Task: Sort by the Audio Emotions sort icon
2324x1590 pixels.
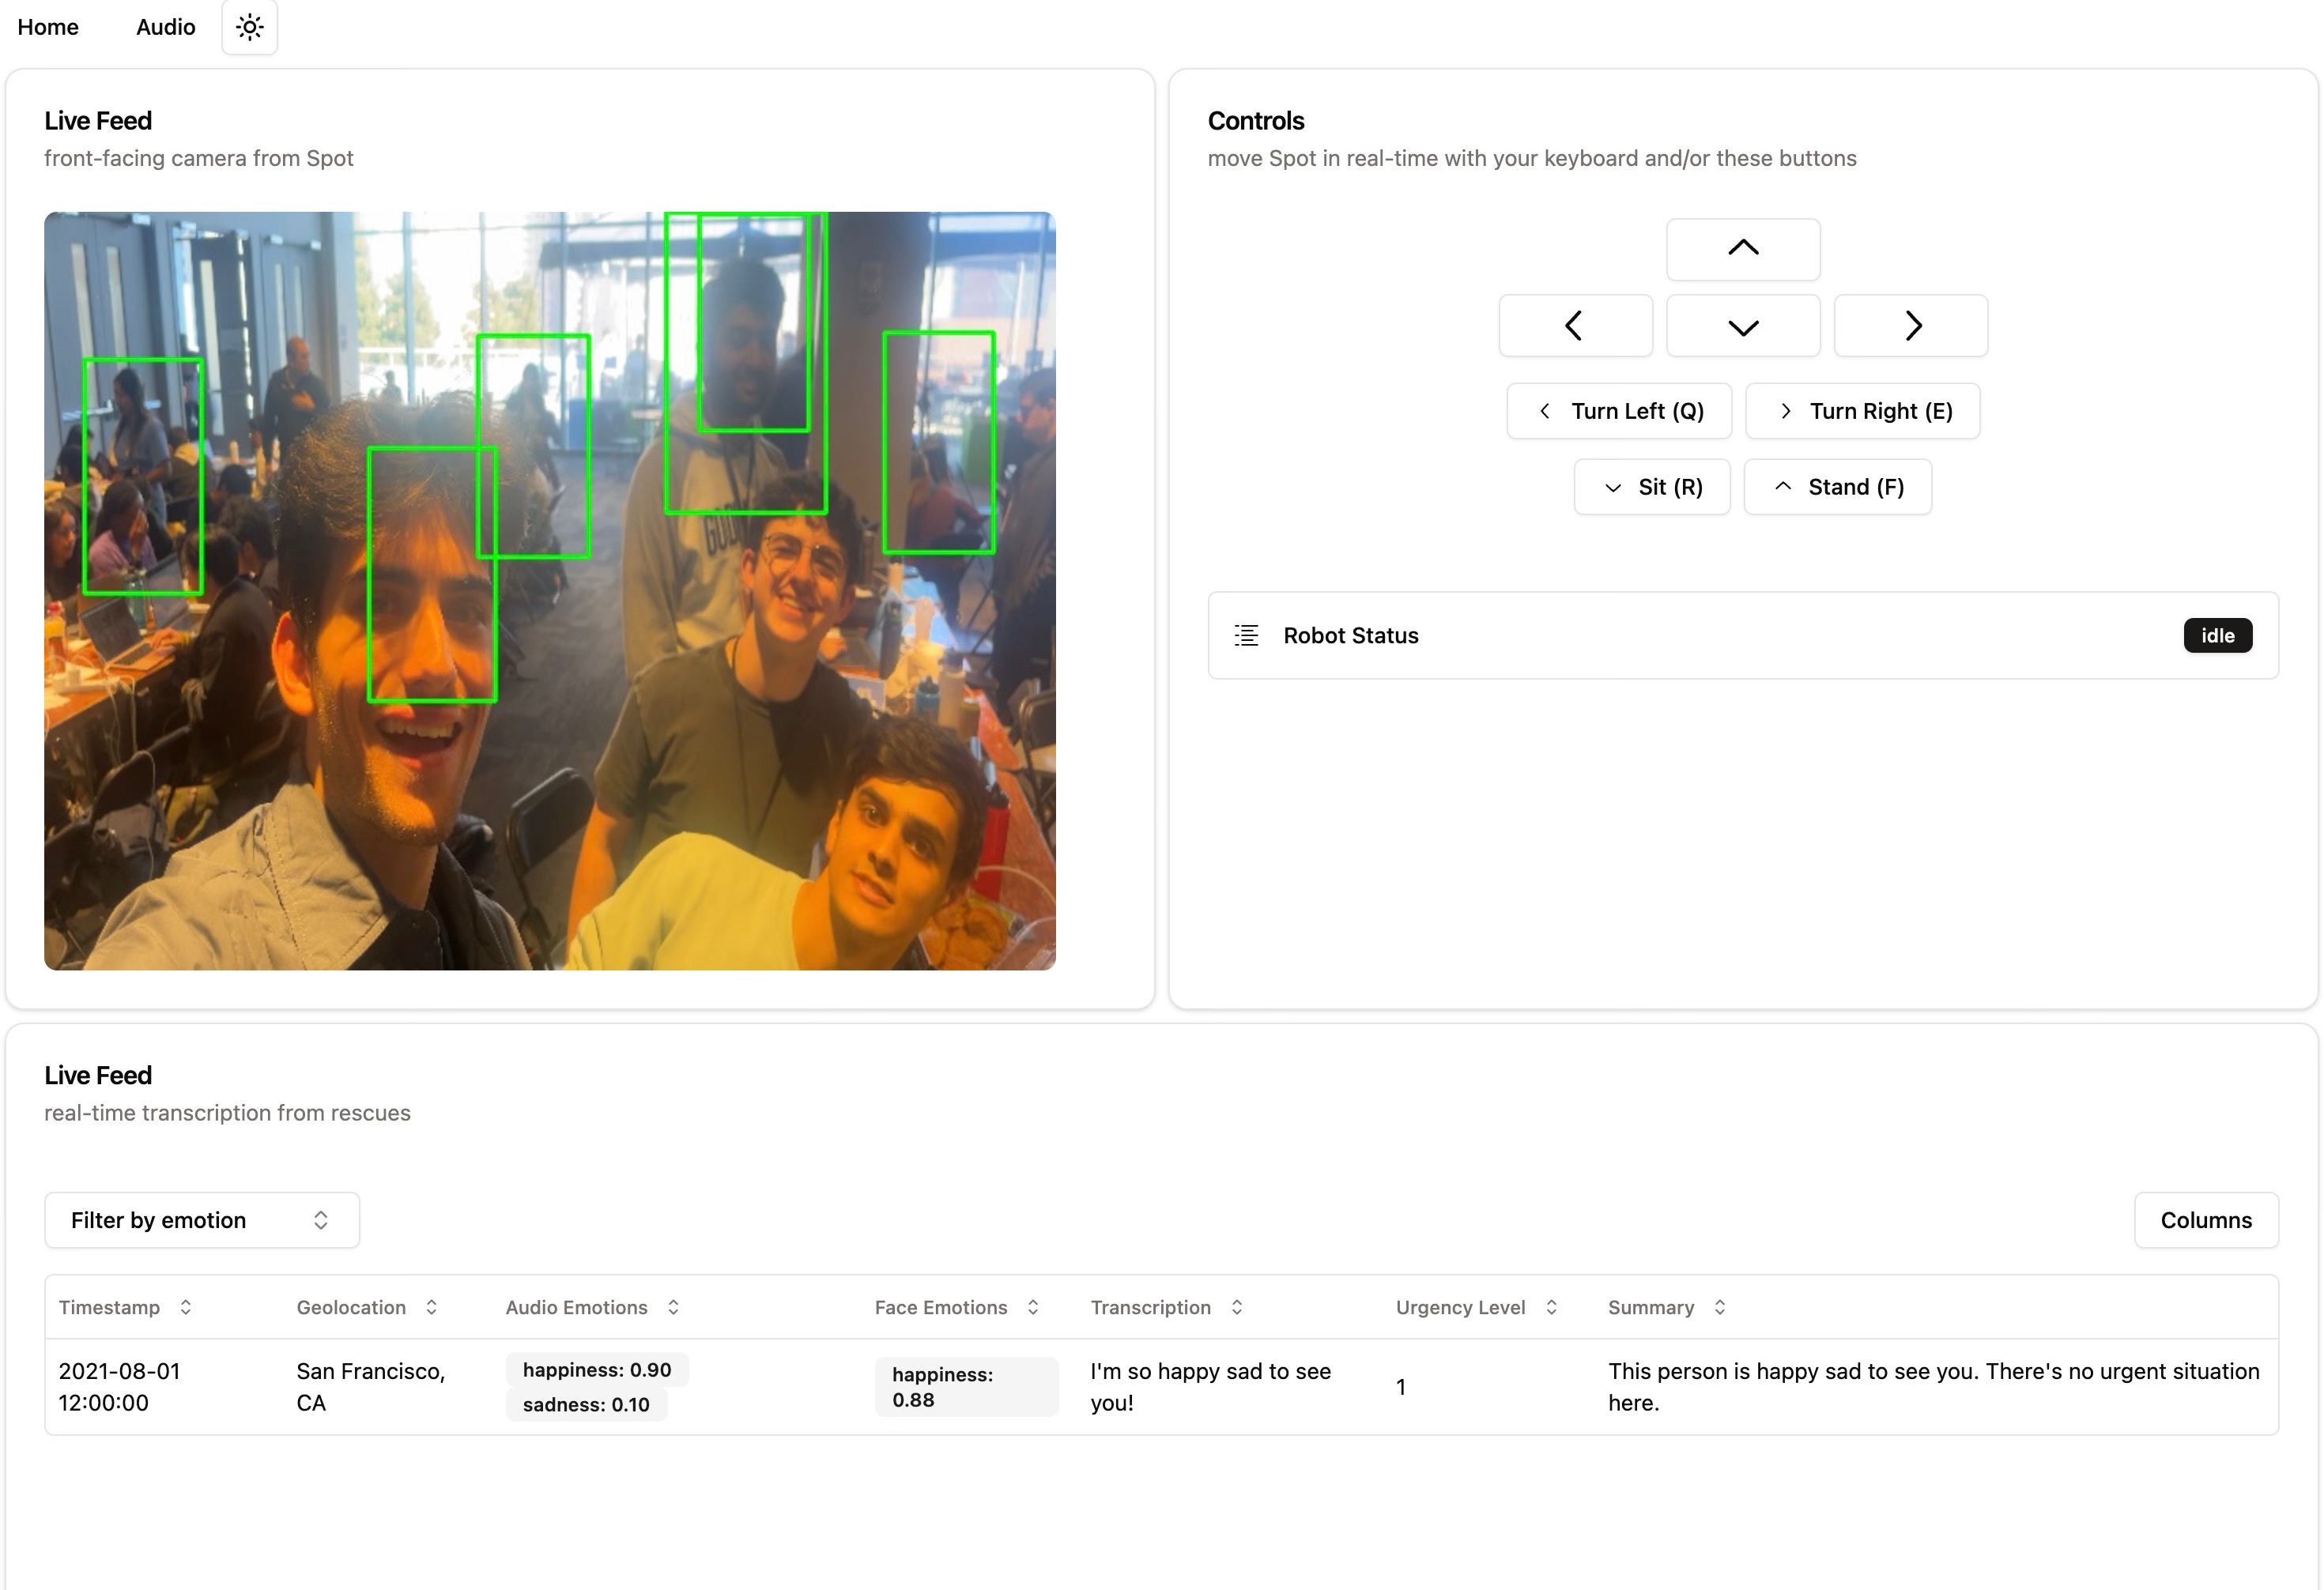Action: (x=673, y=1307)
